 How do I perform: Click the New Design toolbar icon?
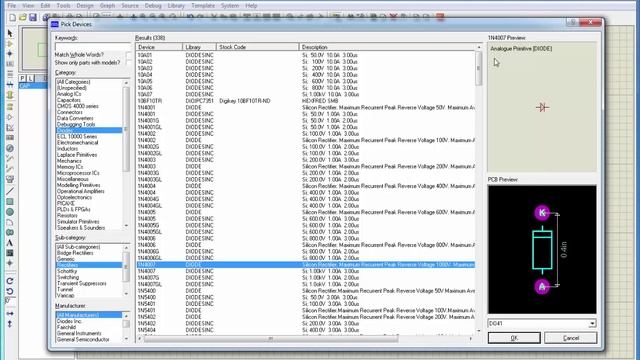12,18
